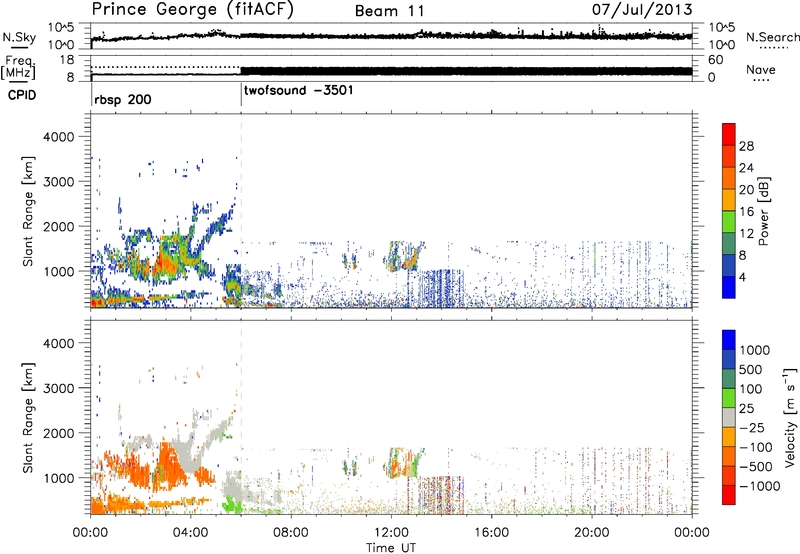Click the 'twofsound -3501' program label
800x554 pixels.
(x=298, y=91)
